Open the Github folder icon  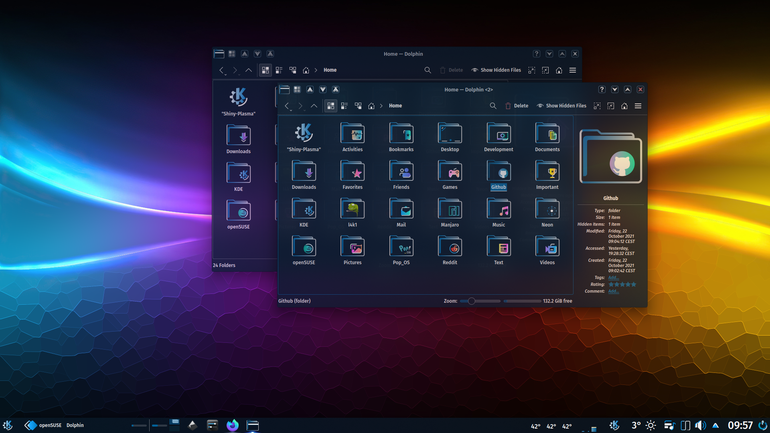coord(498,171)
